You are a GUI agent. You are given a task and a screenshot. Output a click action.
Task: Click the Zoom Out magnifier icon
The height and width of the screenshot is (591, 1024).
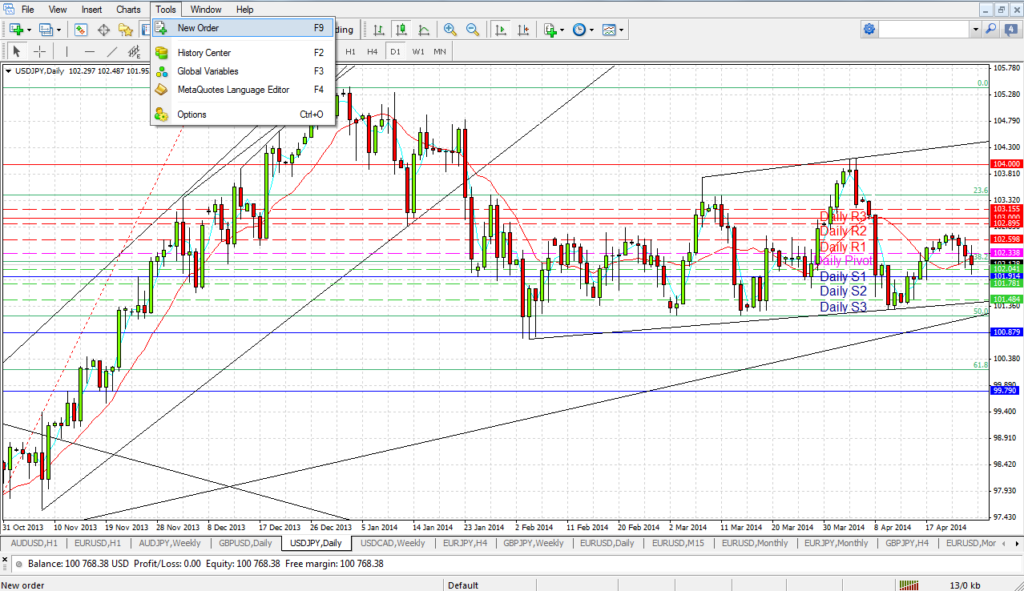(473, 29)
